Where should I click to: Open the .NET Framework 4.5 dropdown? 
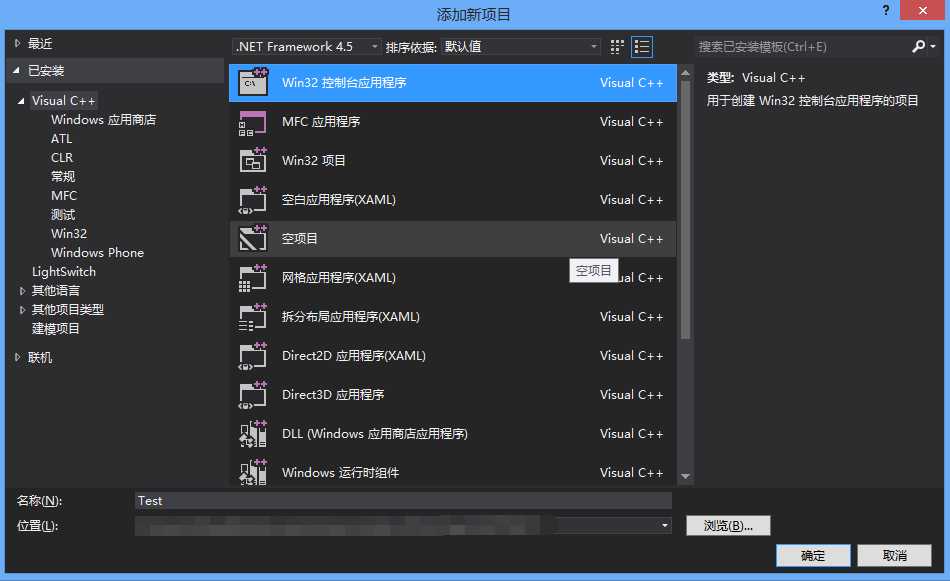307,47
